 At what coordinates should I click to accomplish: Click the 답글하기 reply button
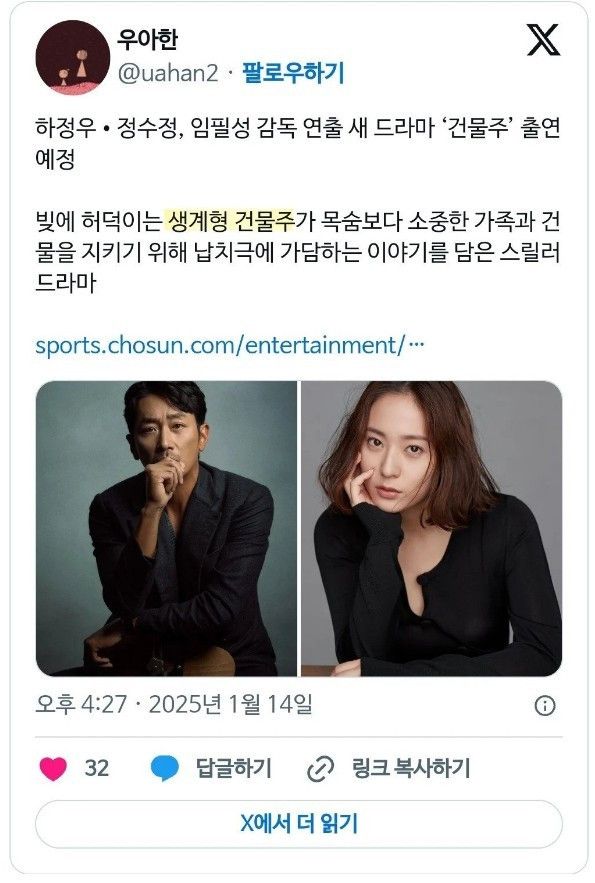coord(234,769)
